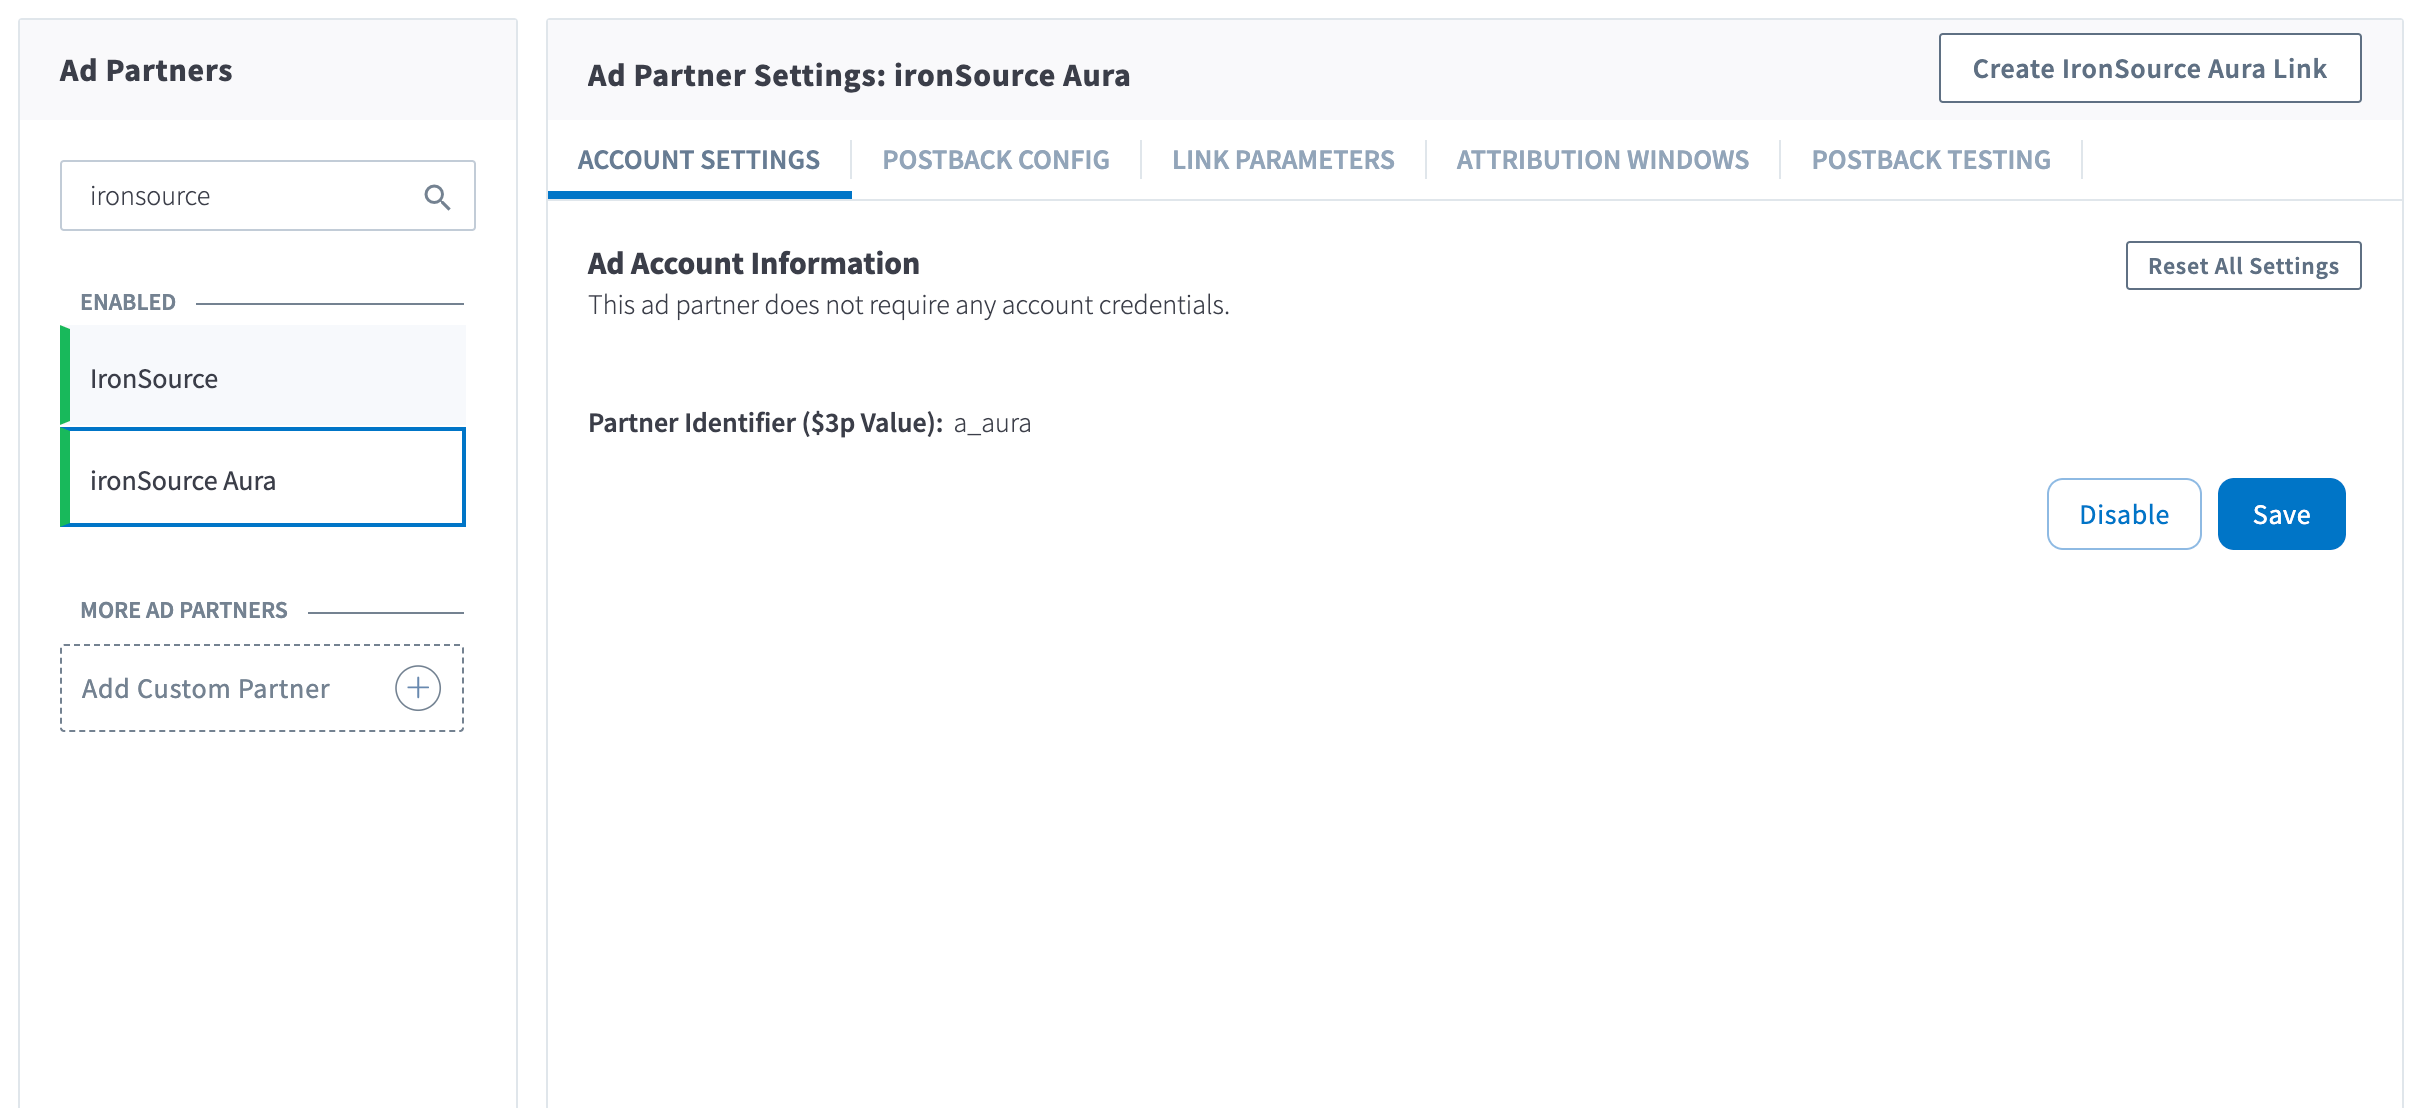Click Add Custom Partner box
The image size is (2420, 1108).
click(230, 688)
